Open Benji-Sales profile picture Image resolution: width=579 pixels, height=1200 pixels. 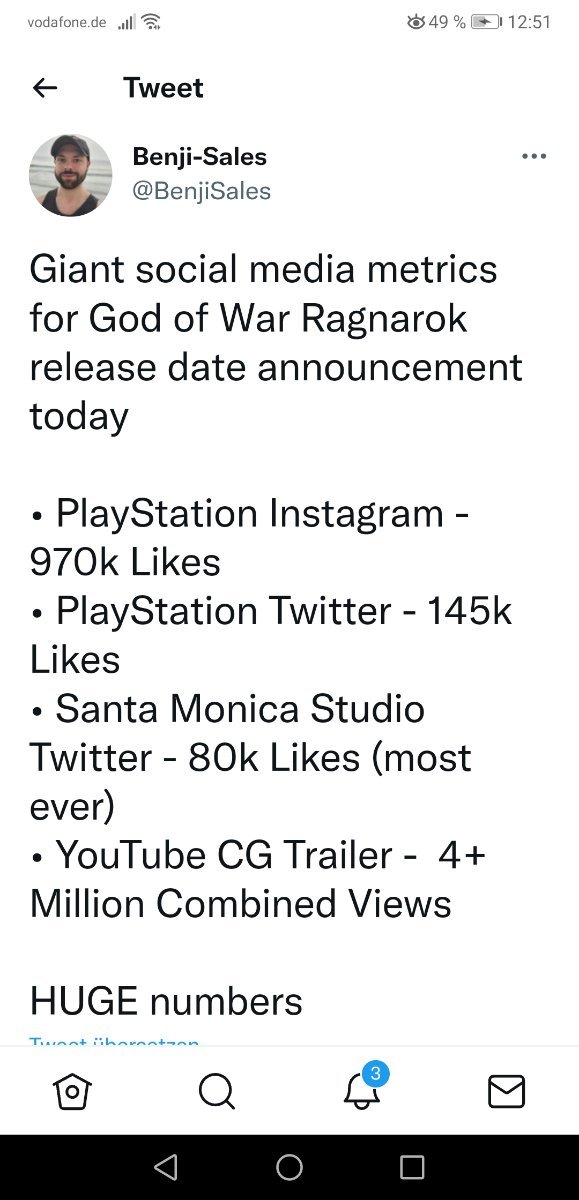(x=71, y=175)
